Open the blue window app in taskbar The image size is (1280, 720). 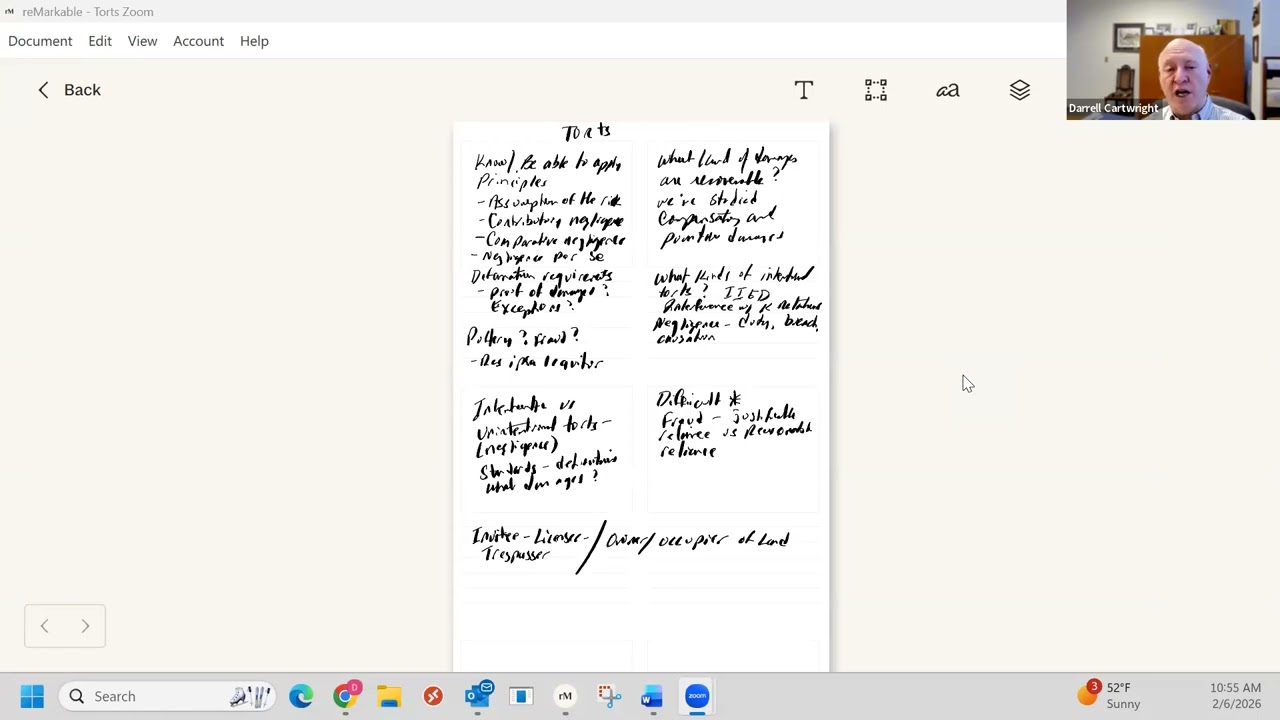521,696
